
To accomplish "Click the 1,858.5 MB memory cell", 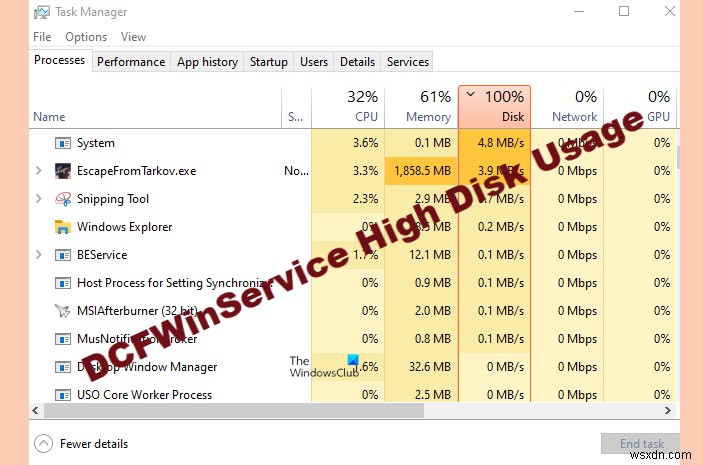I will [x=421, y=171].
